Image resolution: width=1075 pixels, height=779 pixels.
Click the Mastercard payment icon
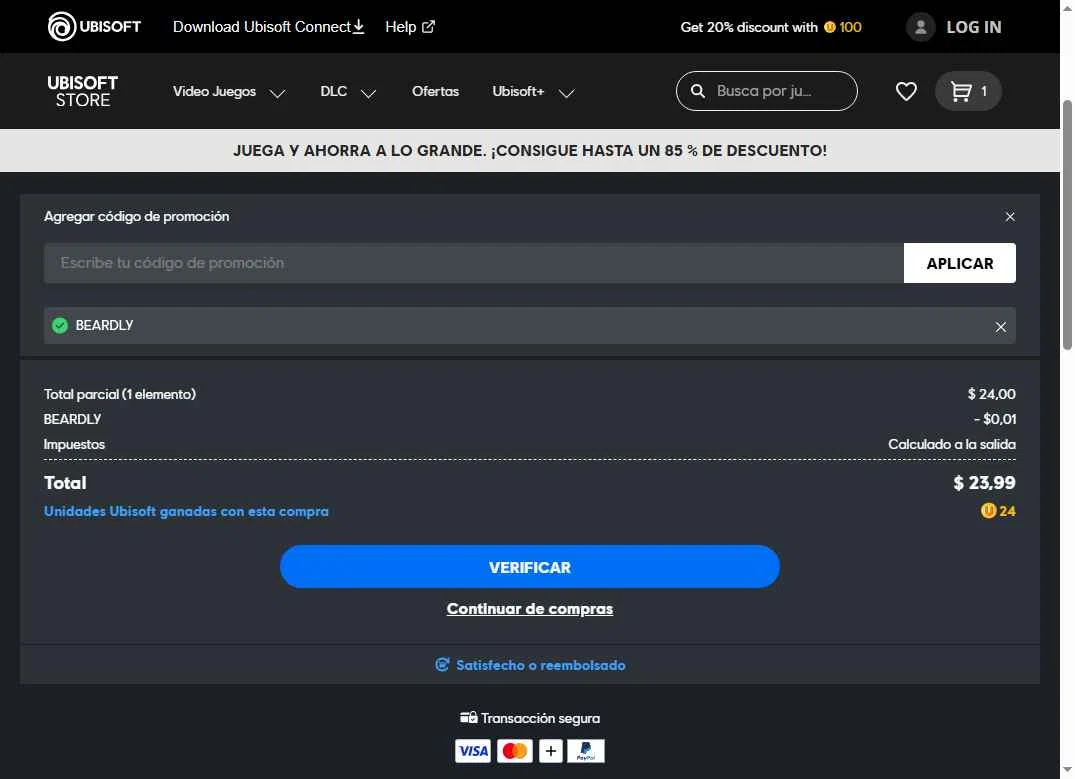(x=514, y=751)
